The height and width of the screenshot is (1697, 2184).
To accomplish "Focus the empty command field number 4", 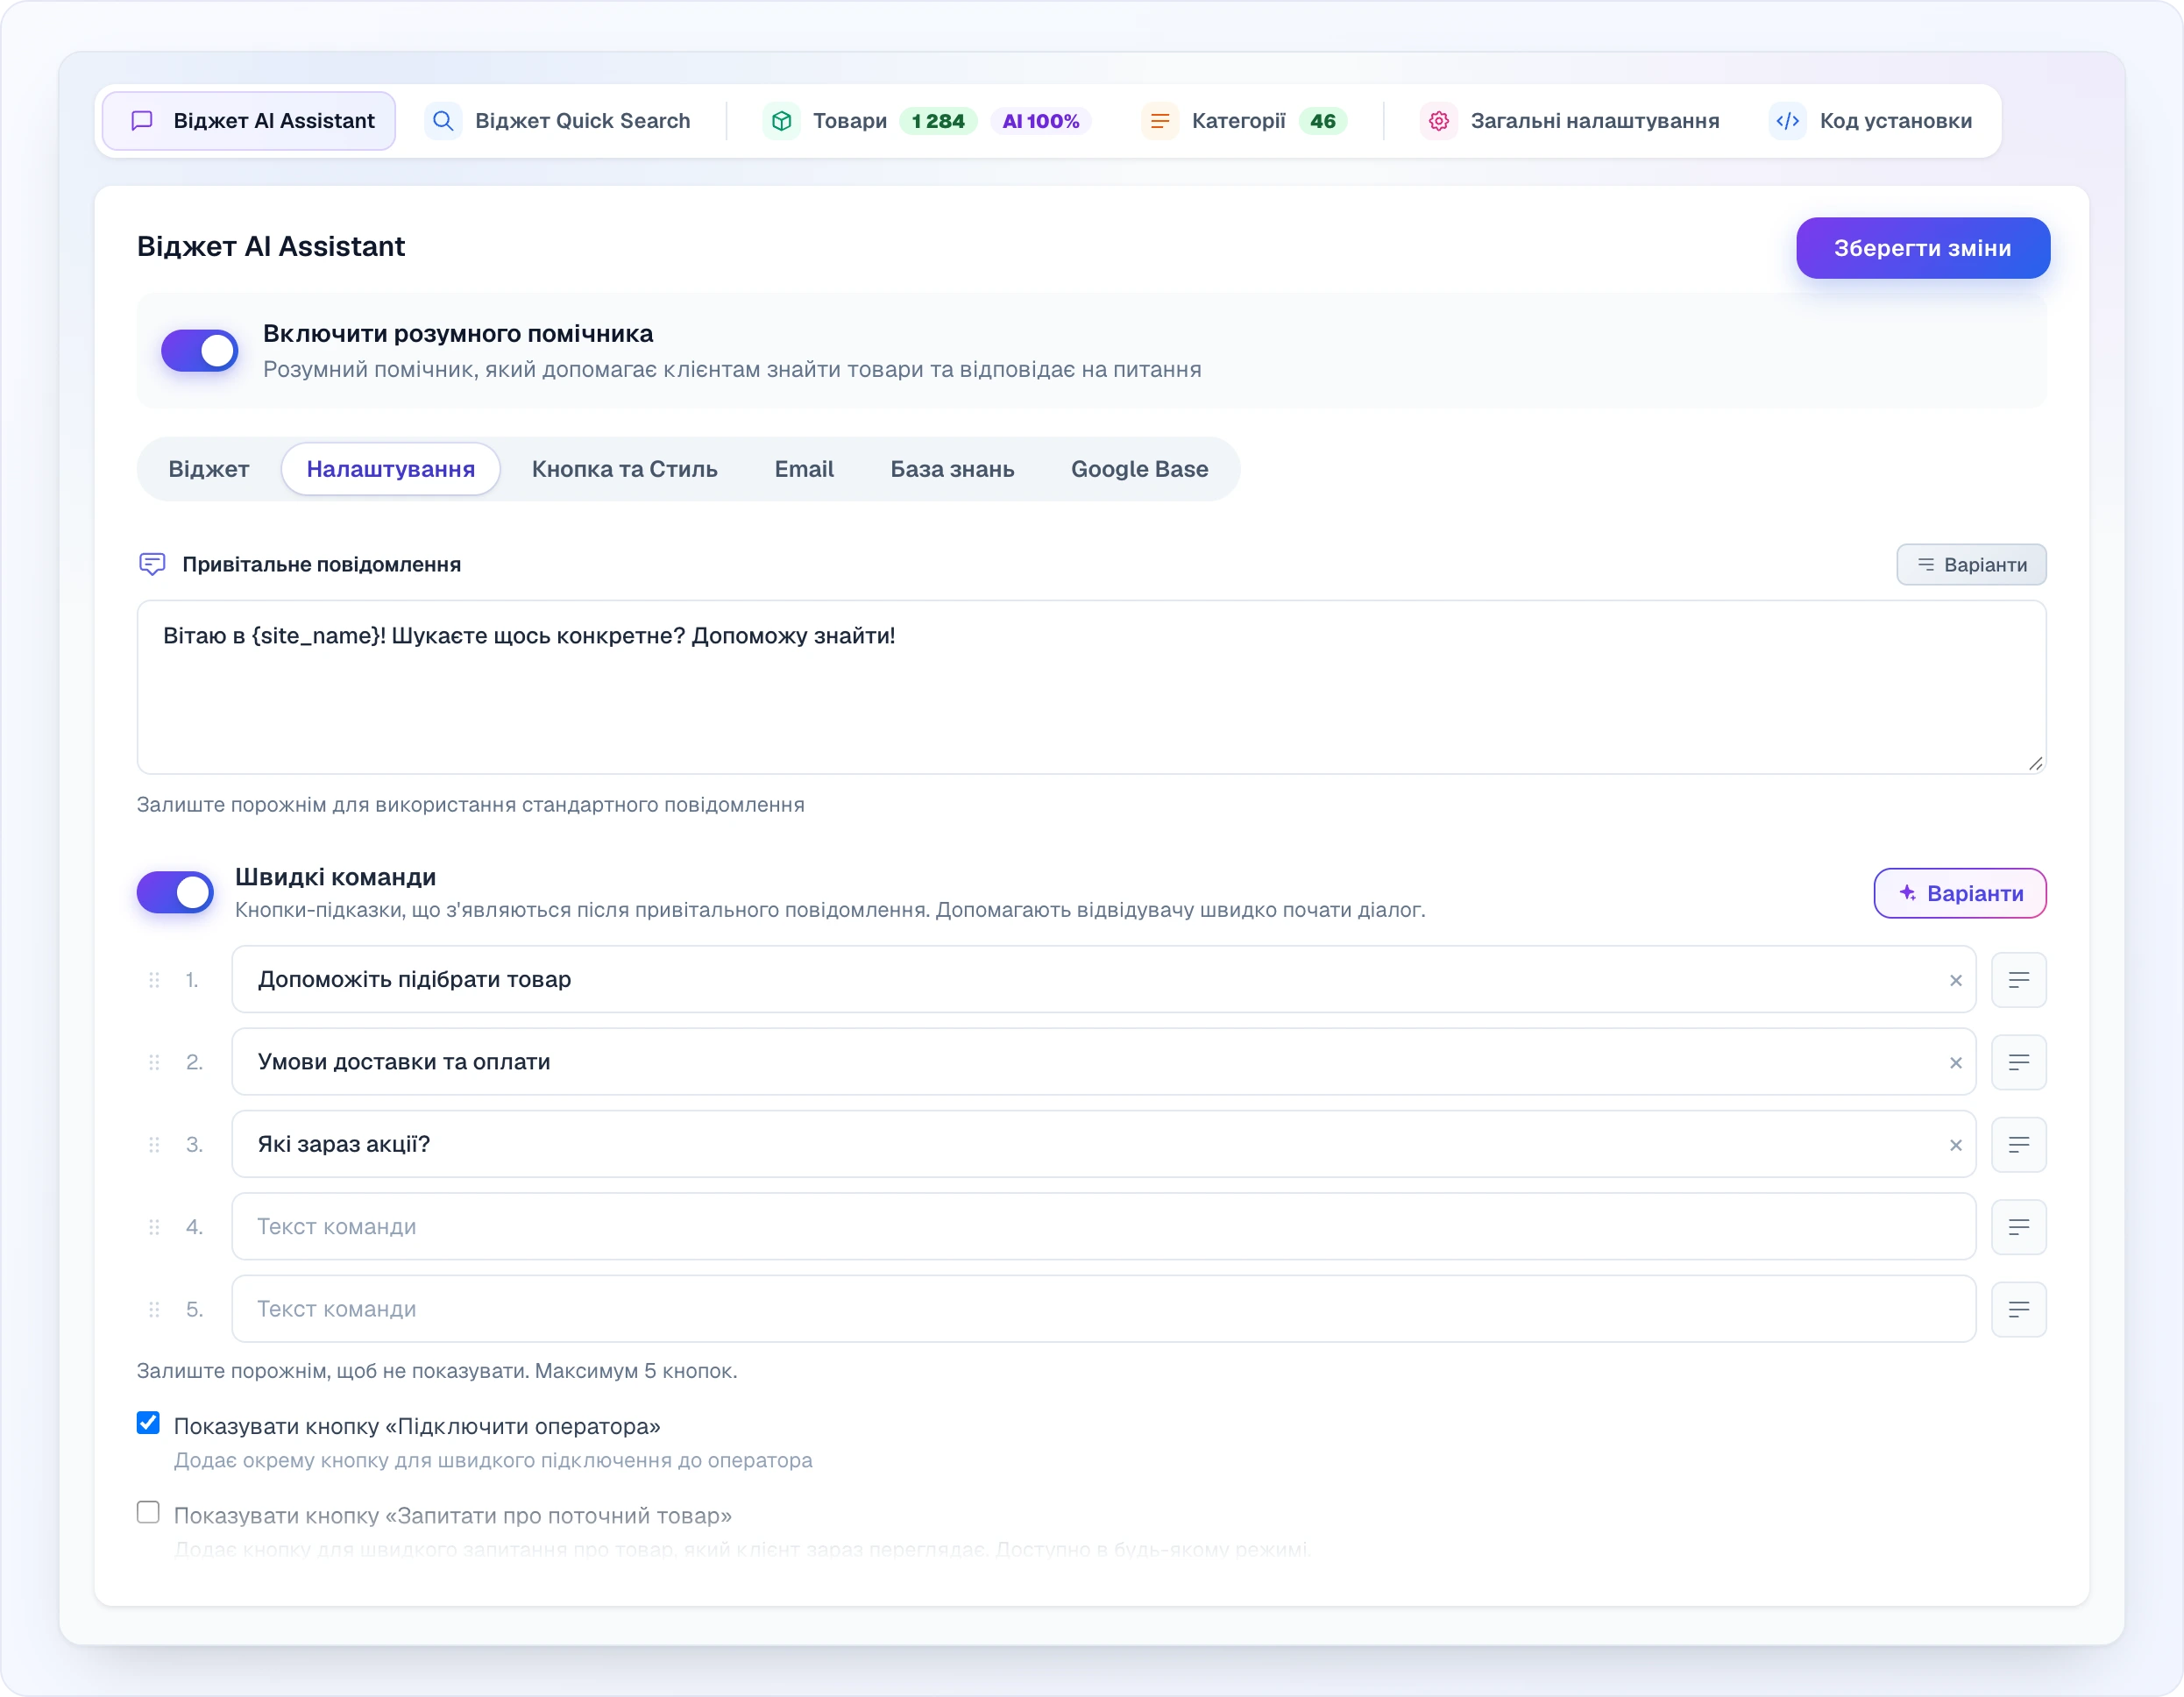I will pos(1104,1227).
